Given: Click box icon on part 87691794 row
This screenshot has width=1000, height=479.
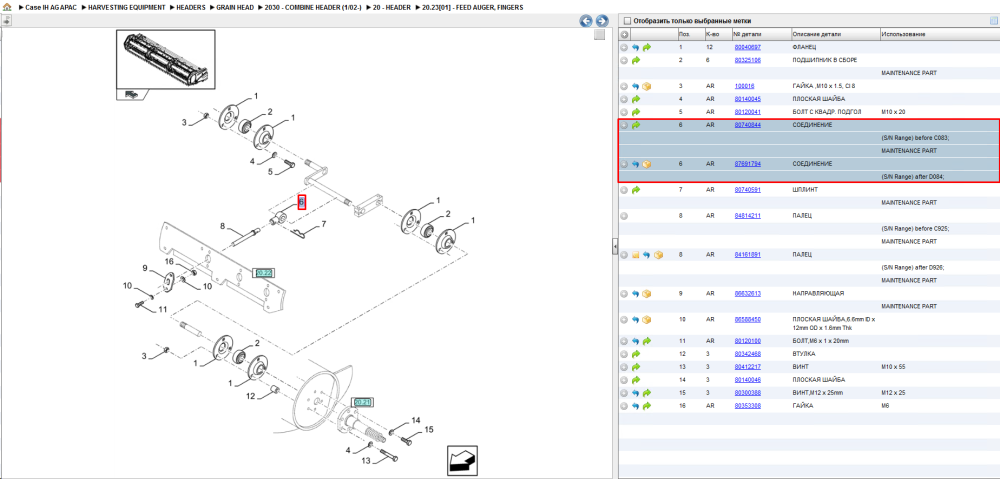Looking at the screenshot, I should [647, 164].
